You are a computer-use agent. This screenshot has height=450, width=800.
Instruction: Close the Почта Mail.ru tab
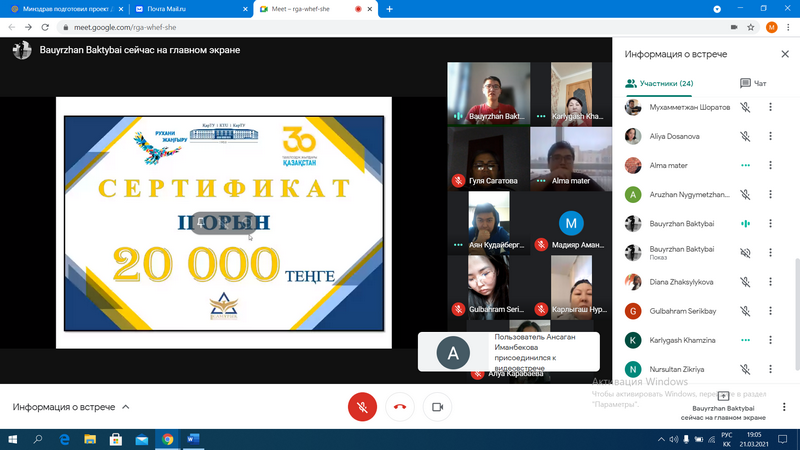click(245, 9)
